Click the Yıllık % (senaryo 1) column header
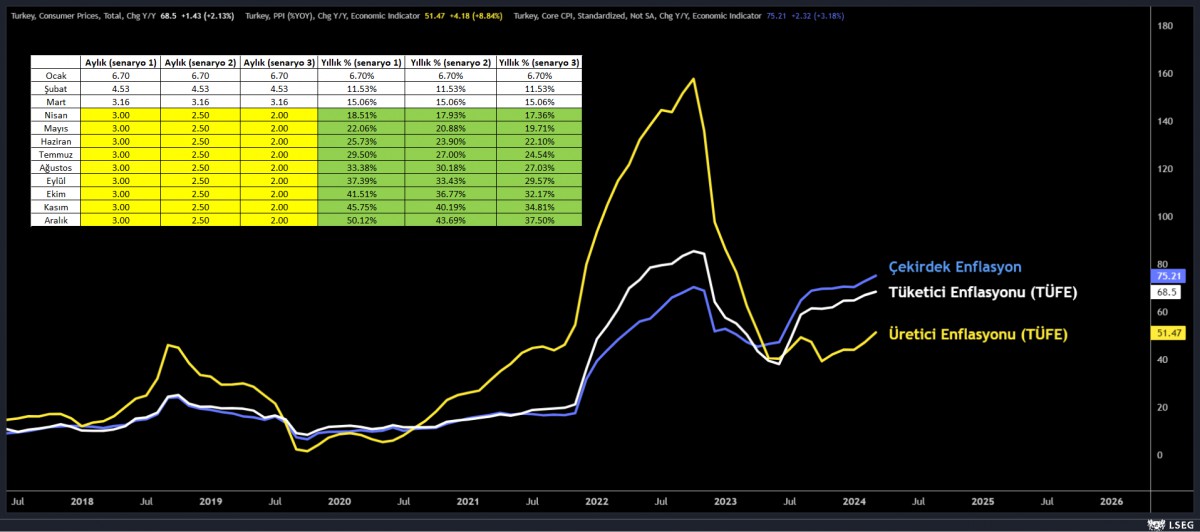Viewport: 1200px width, 532px height. (361, 62)
